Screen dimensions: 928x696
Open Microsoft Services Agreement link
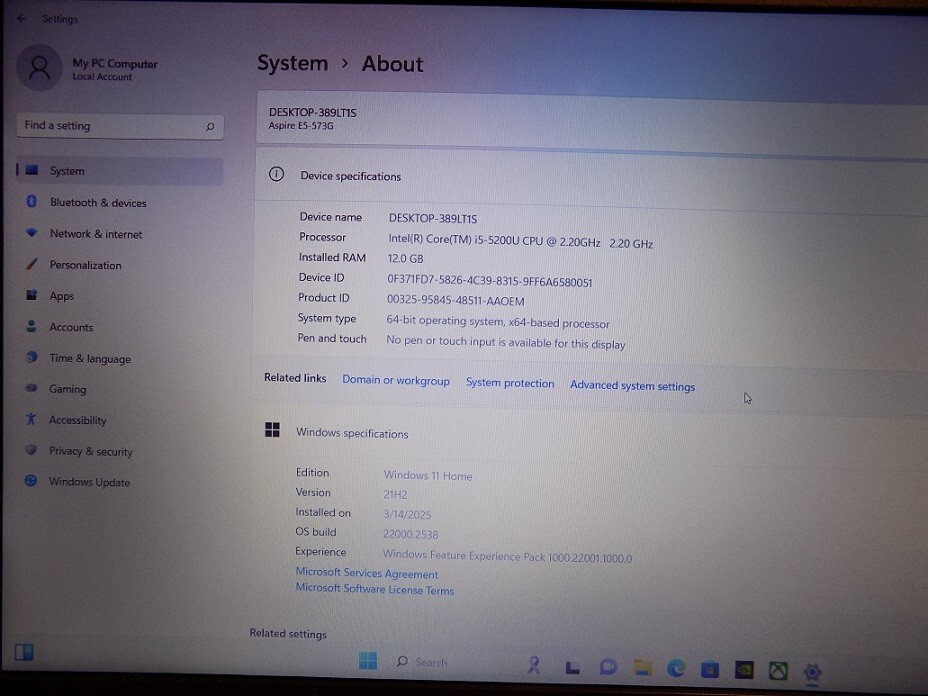[367, 573]
